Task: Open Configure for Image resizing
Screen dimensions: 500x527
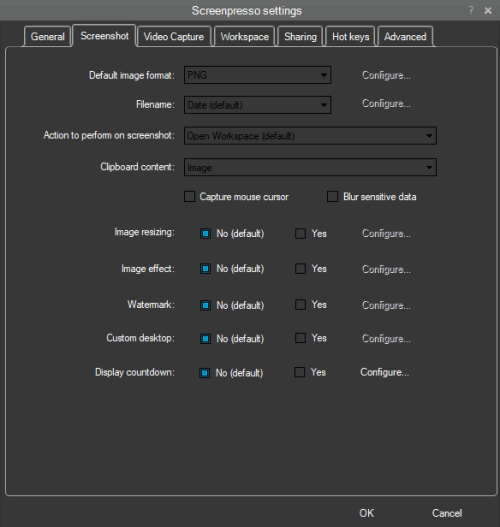Action: tap(386, 234)
